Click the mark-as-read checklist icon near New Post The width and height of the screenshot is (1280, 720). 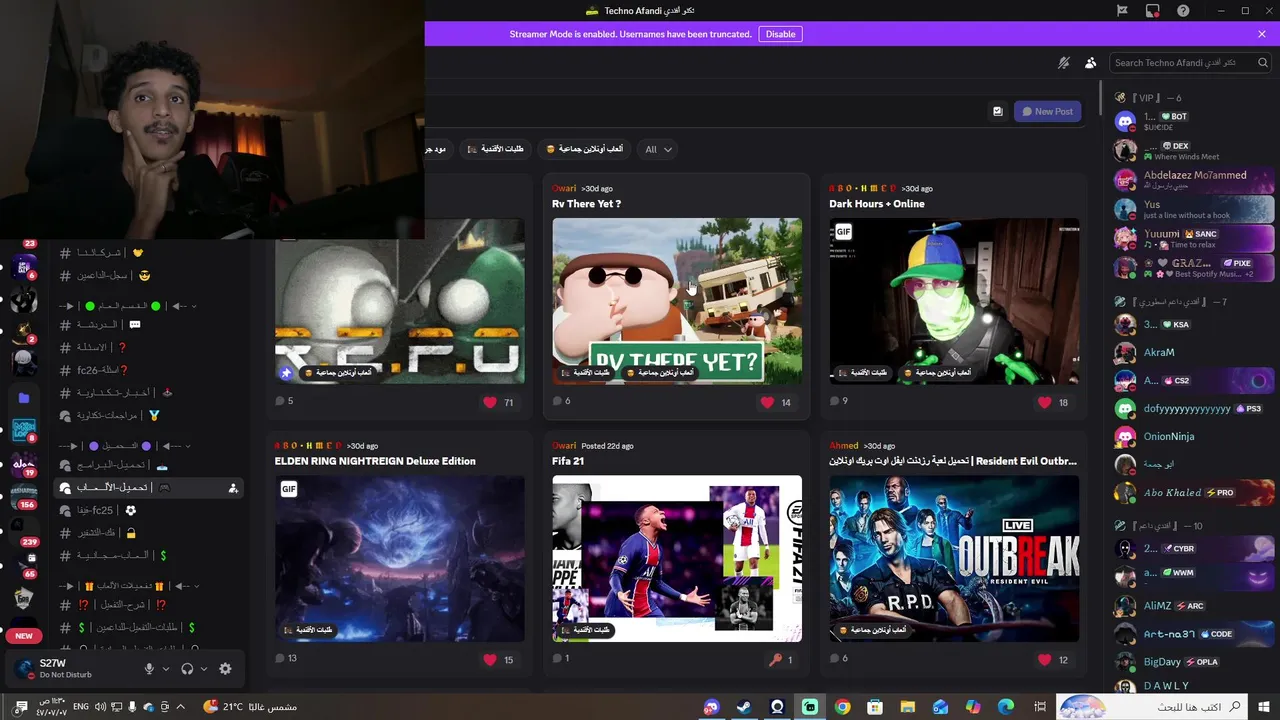(x=997, y=112)
